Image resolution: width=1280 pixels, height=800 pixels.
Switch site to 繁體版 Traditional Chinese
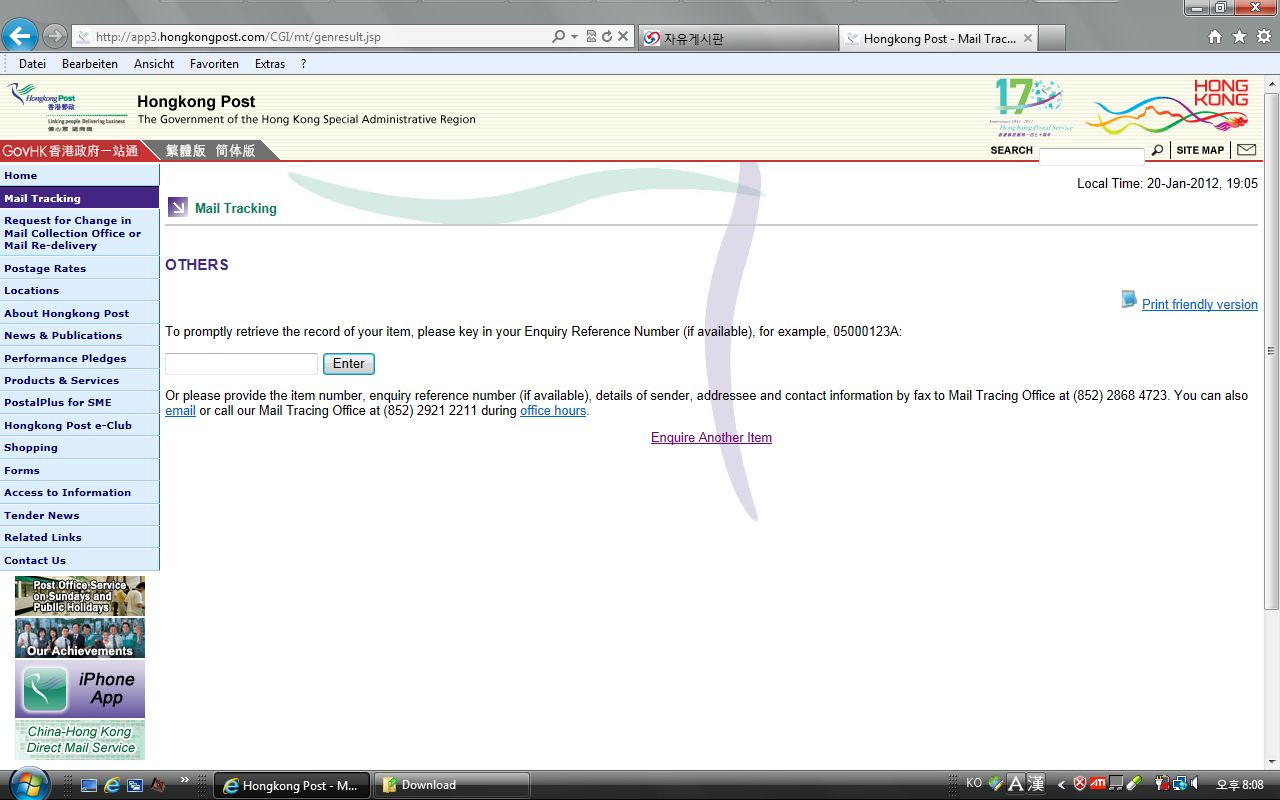tap(186, 150)
